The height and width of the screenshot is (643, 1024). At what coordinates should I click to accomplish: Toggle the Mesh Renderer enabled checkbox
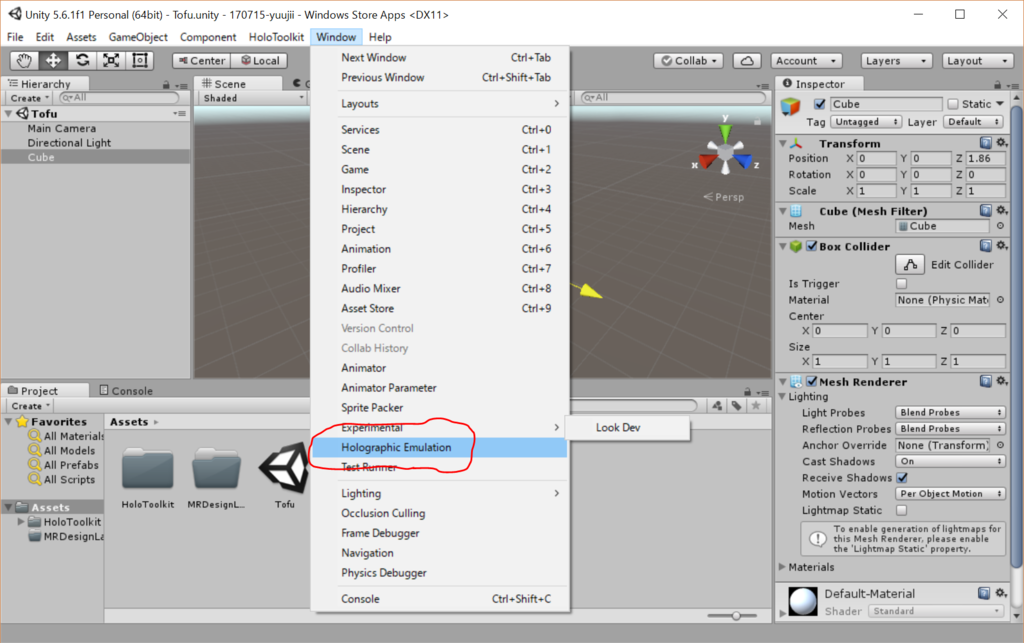(x=812, y=381)
